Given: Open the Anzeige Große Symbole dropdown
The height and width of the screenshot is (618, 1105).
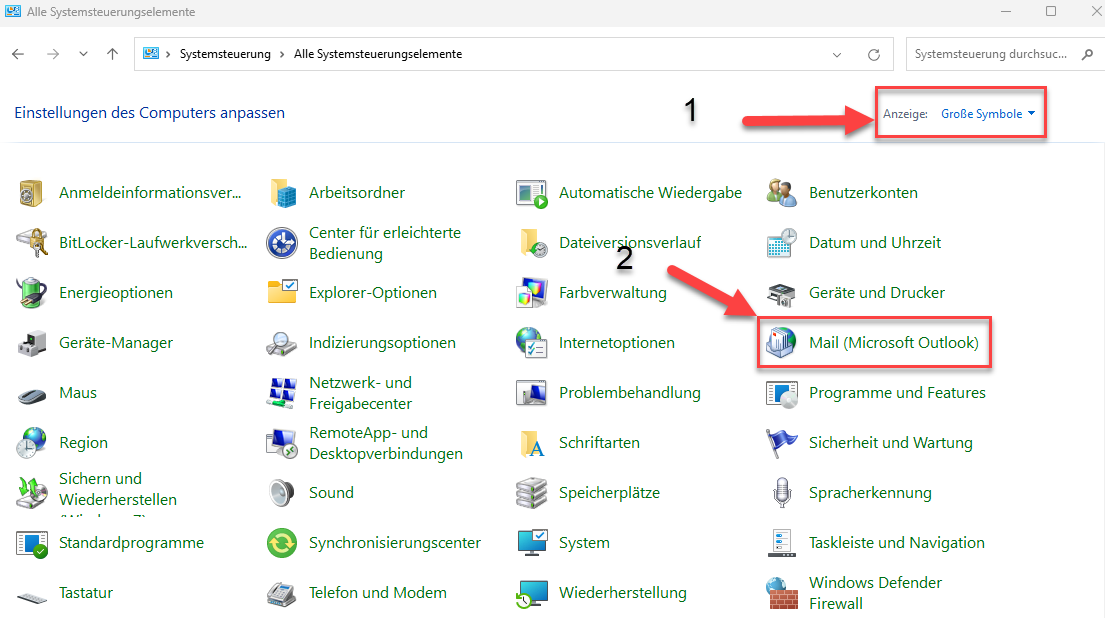Looking at the screenshot, I should click(x=987, y=114).
